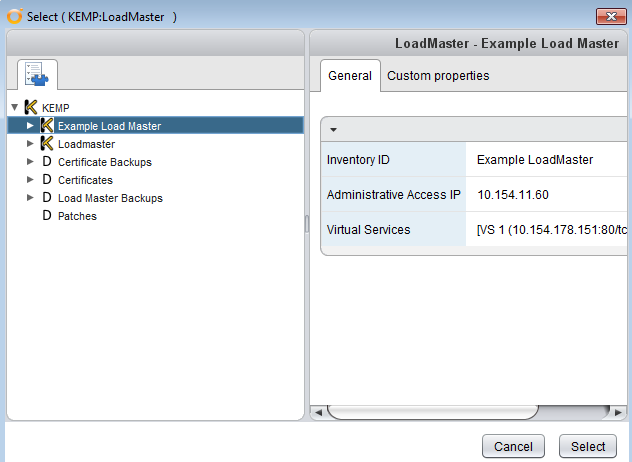Click the Virtual Services value cell
This screenshot has height=462, width=632.
click(x=547, y=229)
